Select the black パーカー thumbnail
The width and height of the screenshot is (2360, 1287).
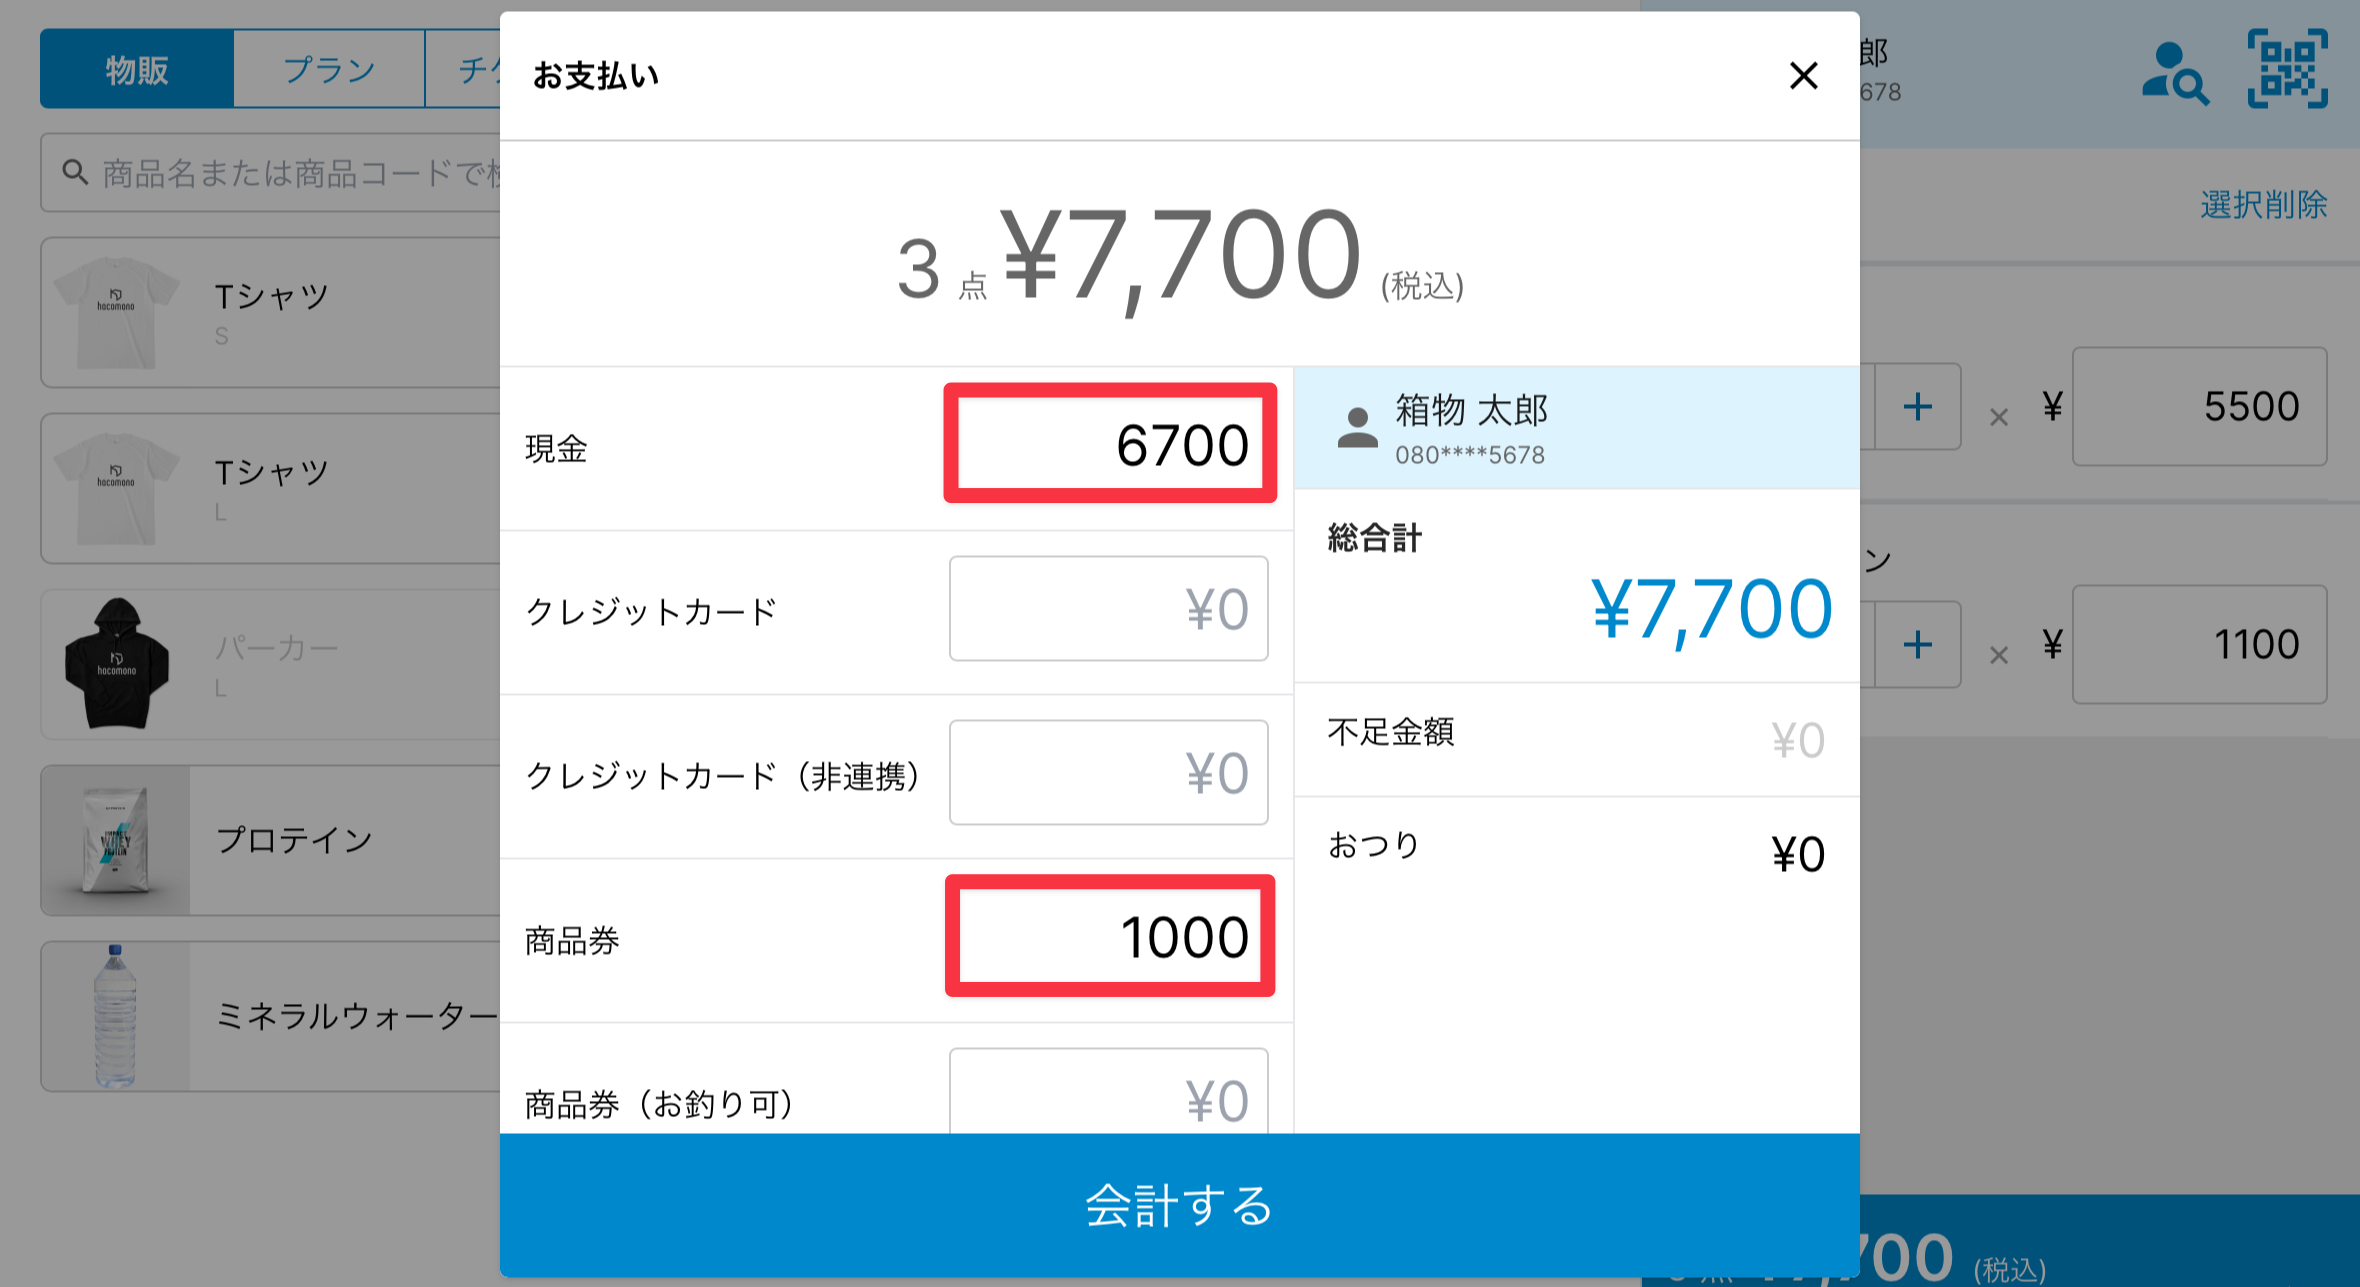116,664
